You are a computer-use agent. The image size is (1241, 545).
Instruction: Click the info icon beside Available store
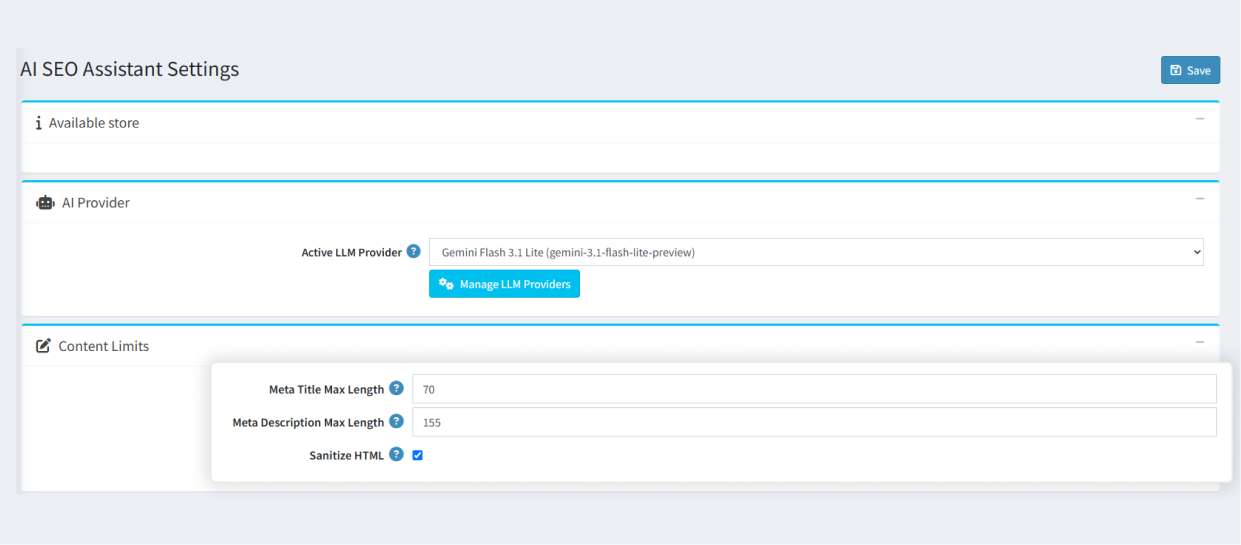(38, 123)
